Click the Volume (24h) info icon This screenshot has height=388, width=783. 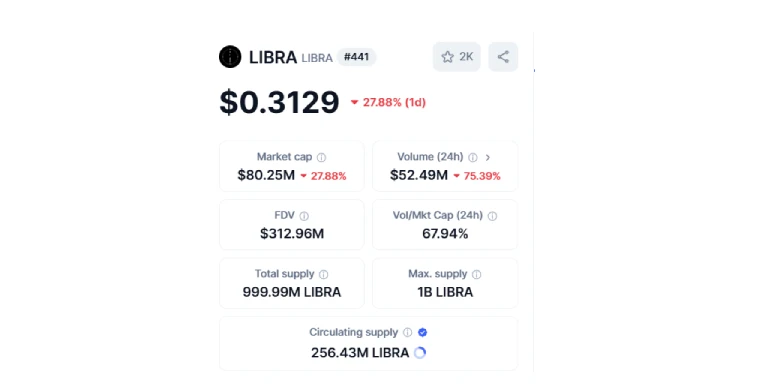(x=473, y=158)
